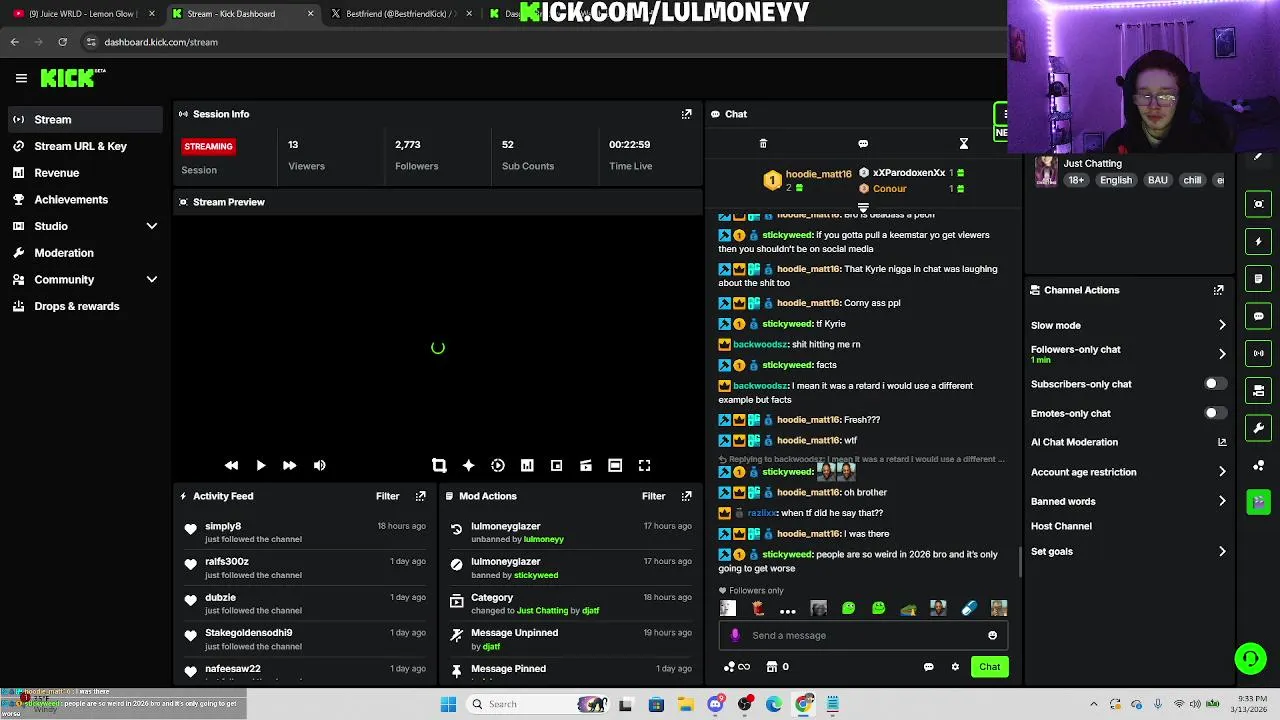Pop out the Session Info panel
The height and width of the screenshot is (720, 1280).
(686, 114)
